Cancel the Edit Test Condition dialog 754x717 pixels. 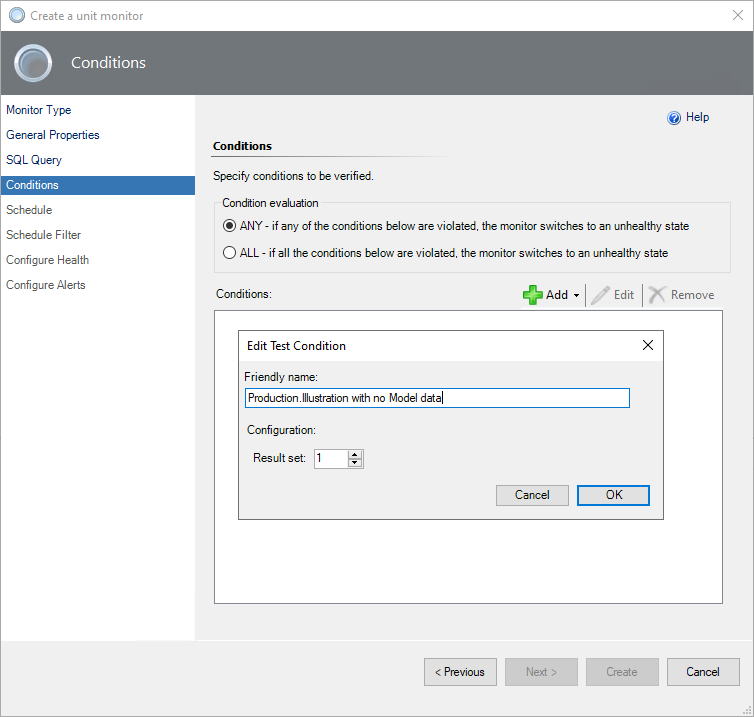coord(532,495)
